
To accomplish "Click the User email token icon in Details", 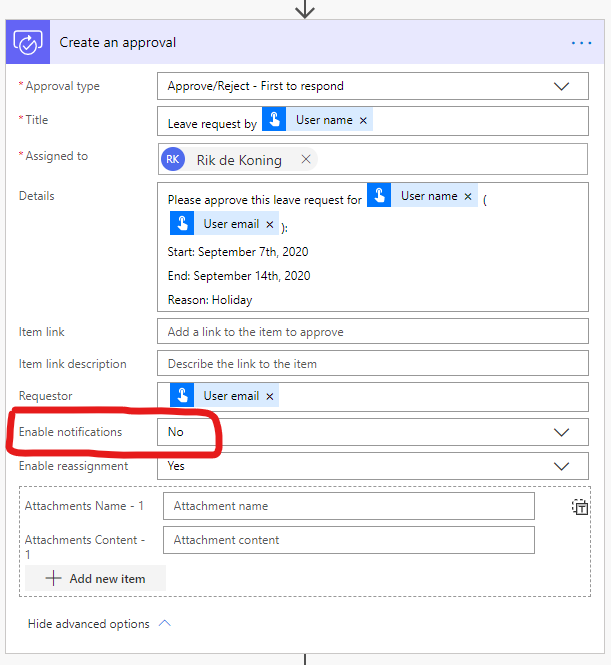I will (182, 223).
